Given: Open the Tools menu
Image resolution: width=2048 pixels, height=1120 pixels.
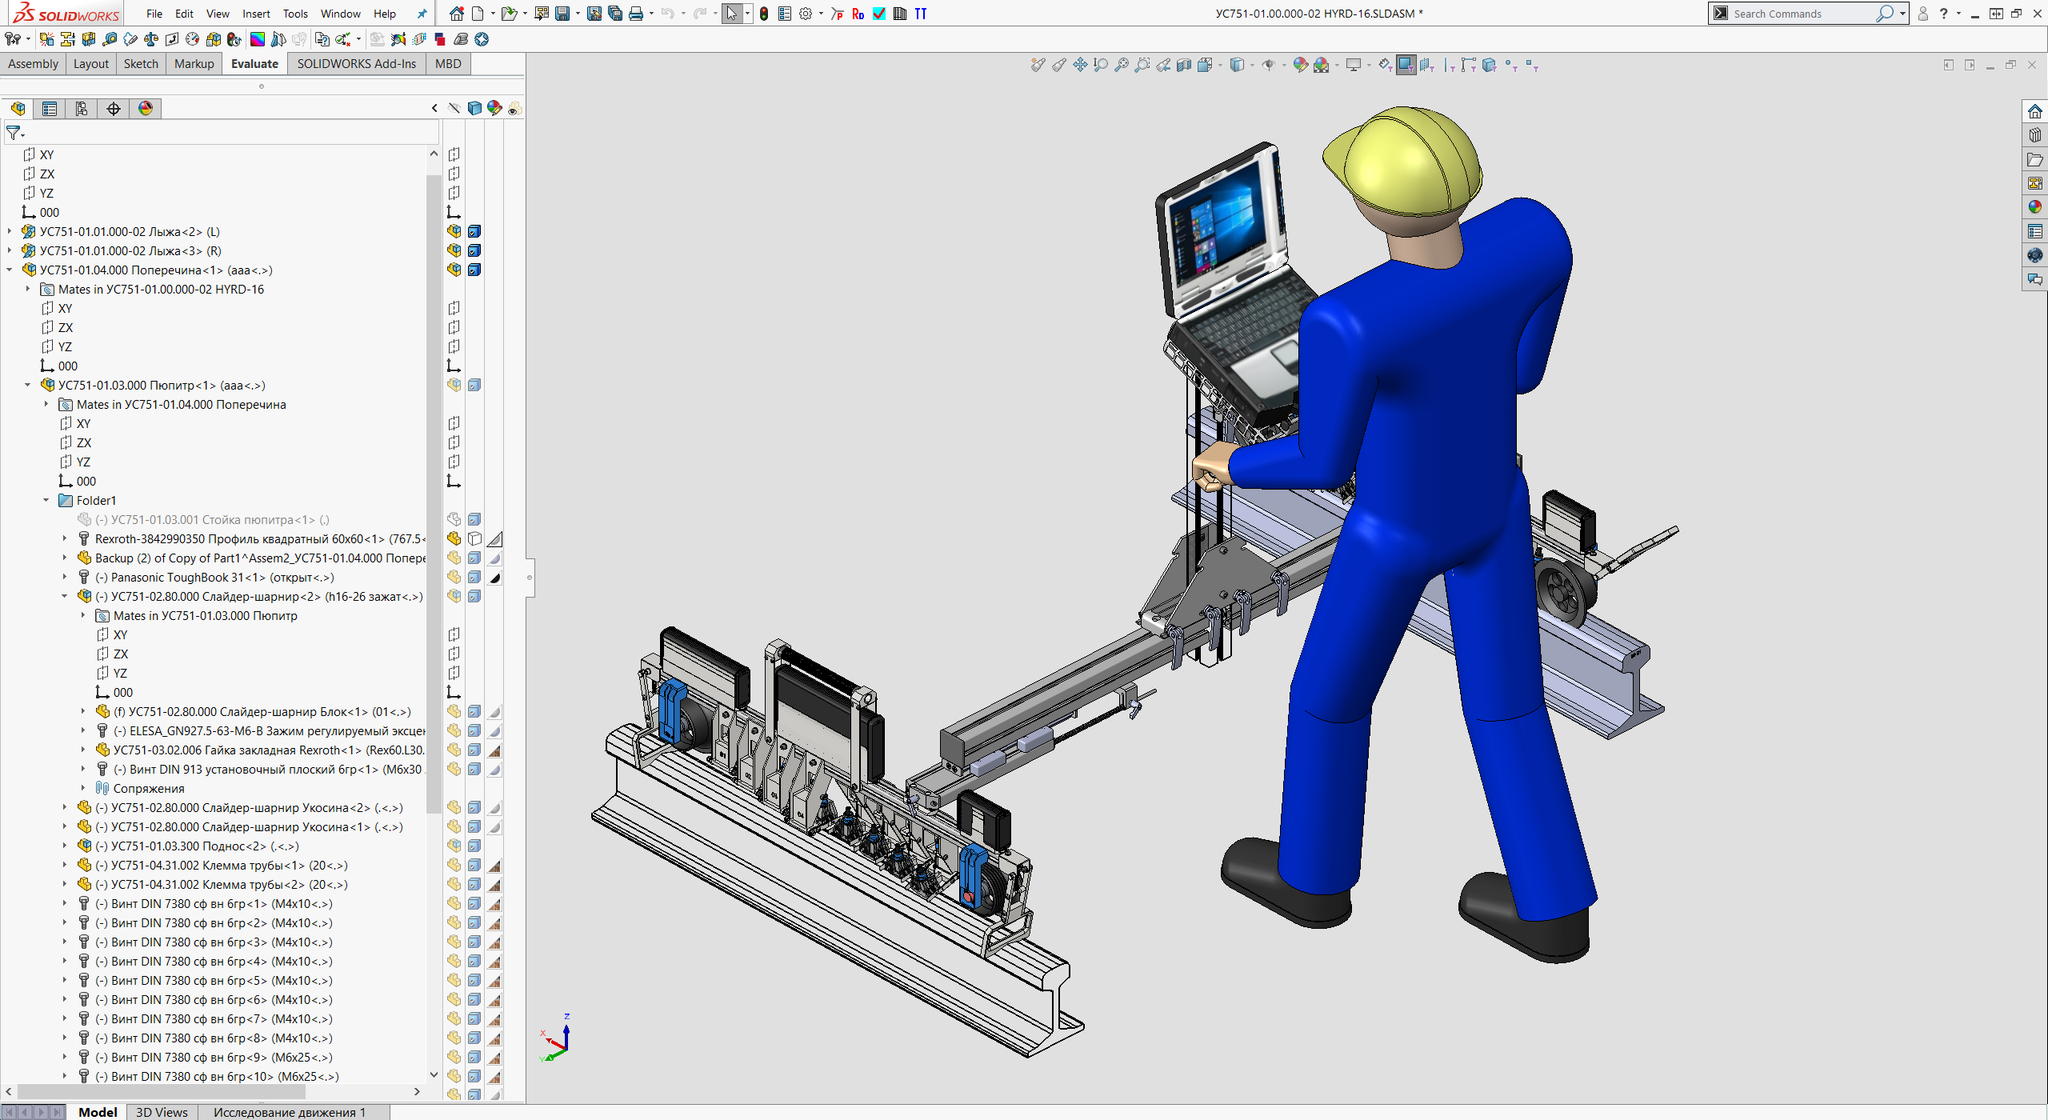Looking at the screenshot, I should 295,13.
